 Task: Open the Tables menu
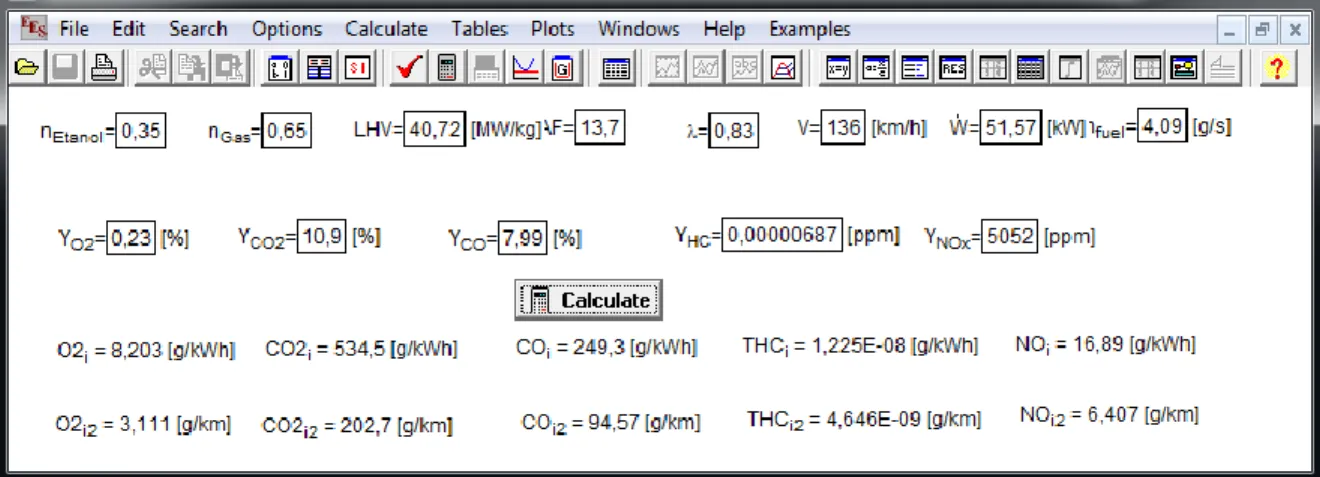(479, 29)
